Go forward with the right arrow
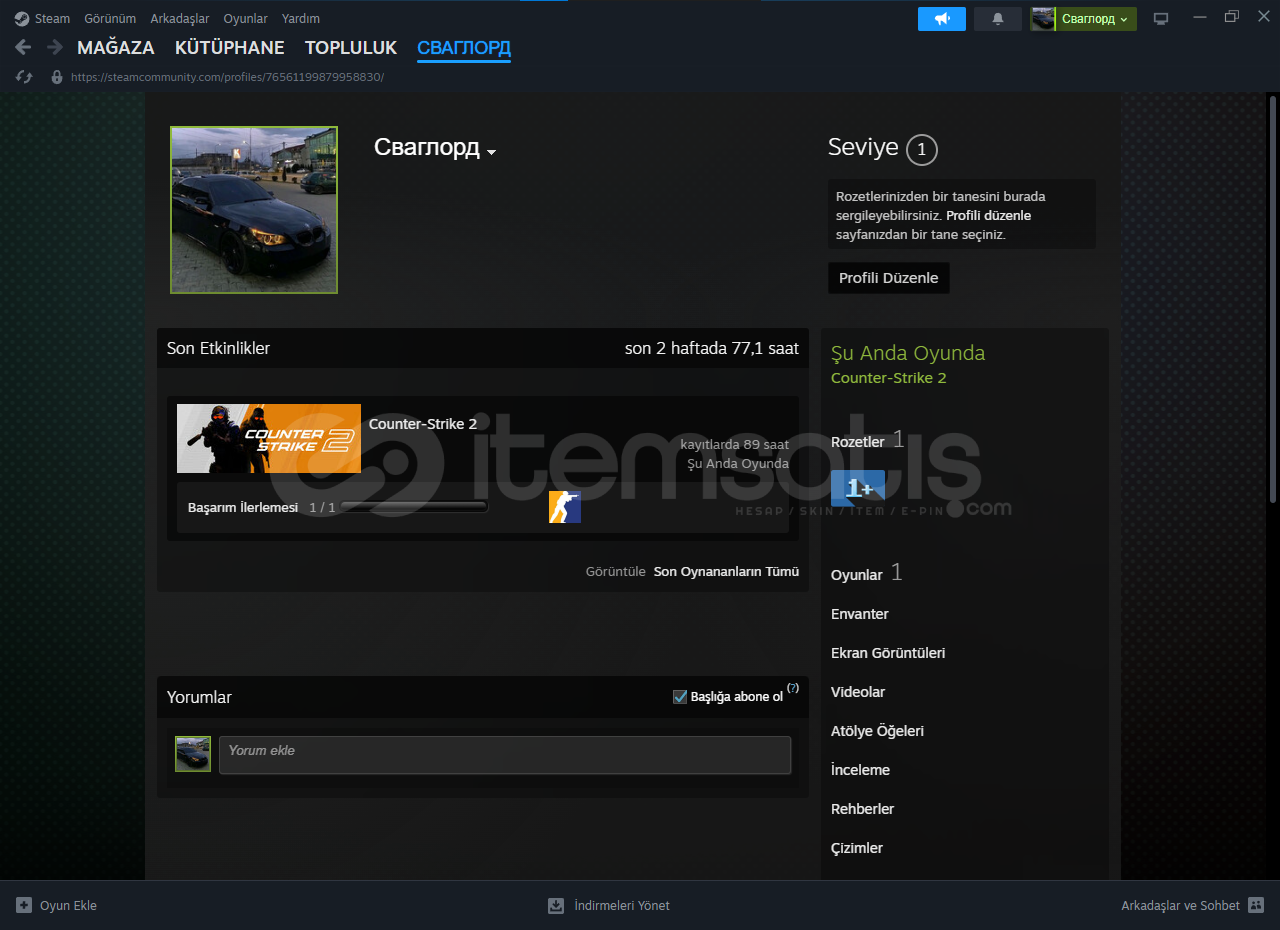The image size is (1280, 930). tap(54, 47)
